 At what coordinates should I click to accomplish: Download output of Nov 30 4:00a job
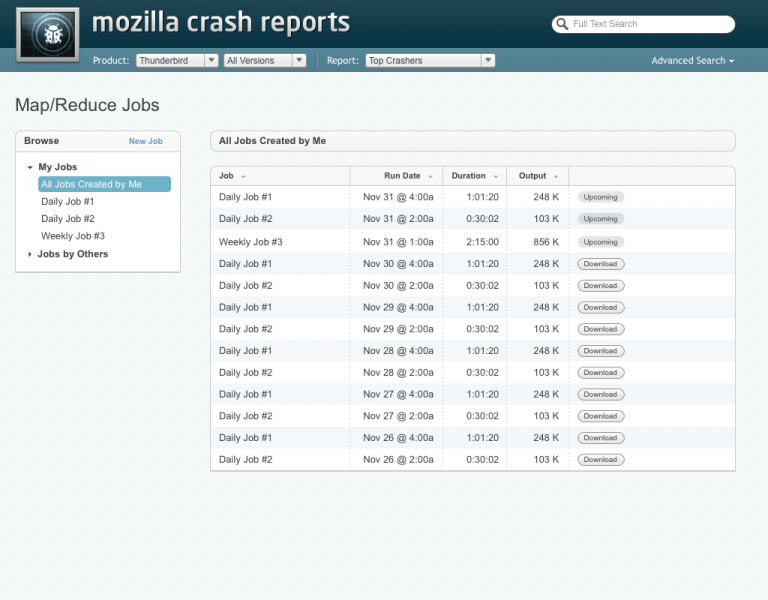click(x=600, y=264)
